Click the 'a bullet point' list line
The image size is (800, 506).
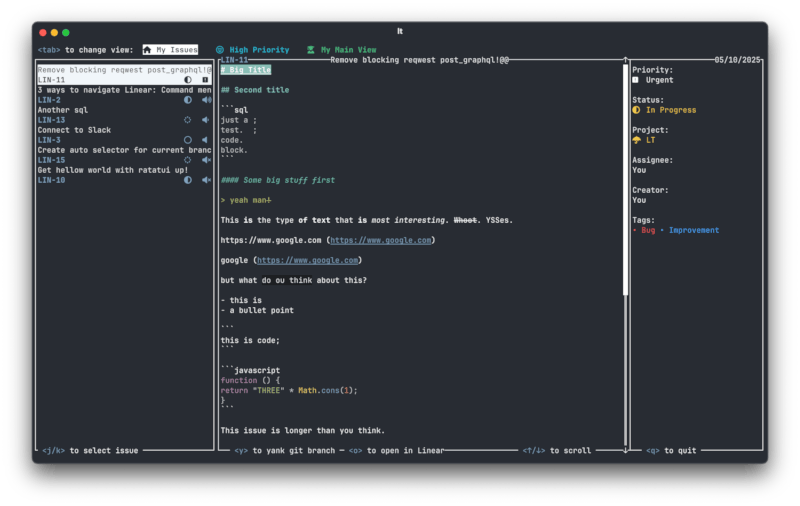tap(257, 310)
